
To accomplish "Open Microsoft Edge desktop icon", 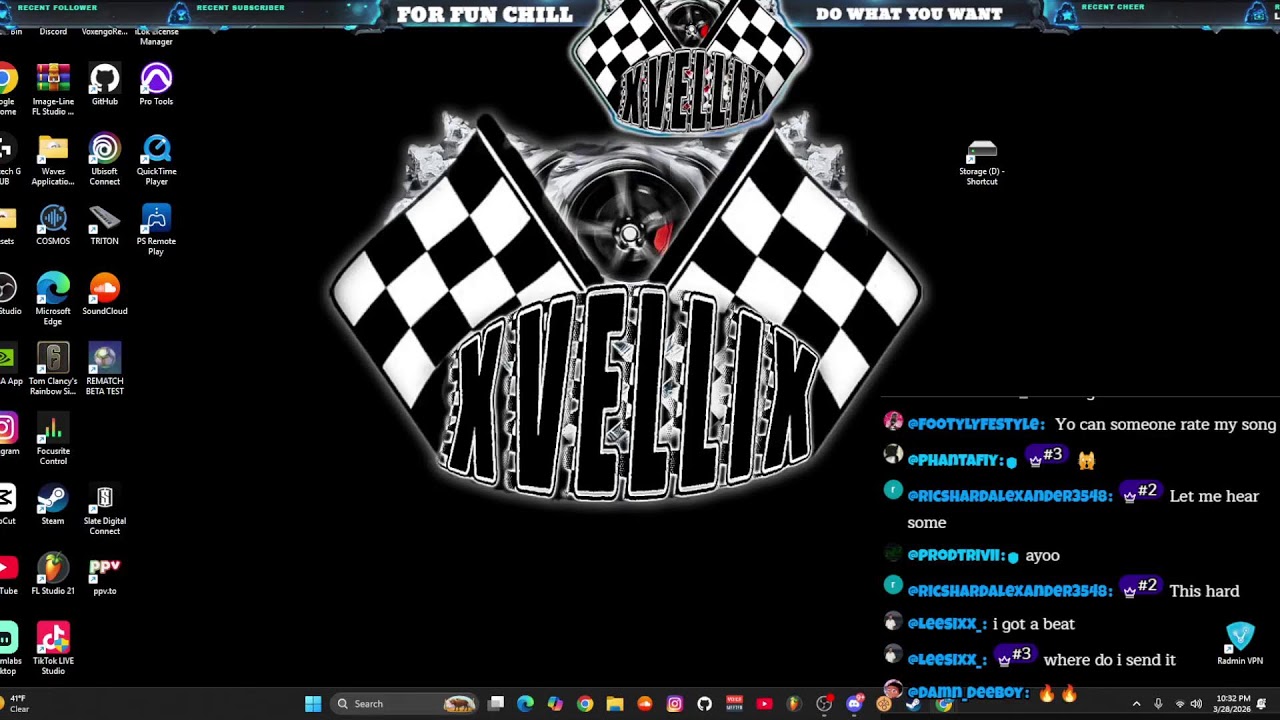I will click(53, 300).
